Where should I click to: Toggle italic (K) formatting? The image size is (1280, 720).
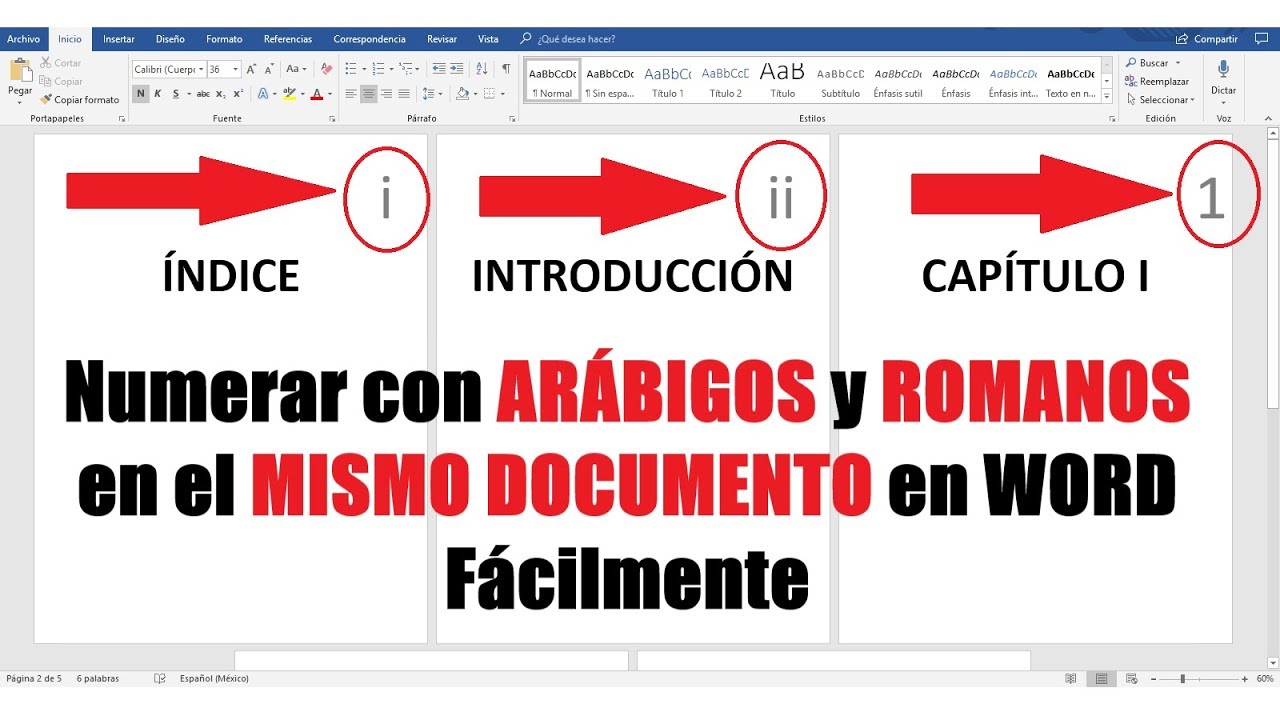pos(158,94)
